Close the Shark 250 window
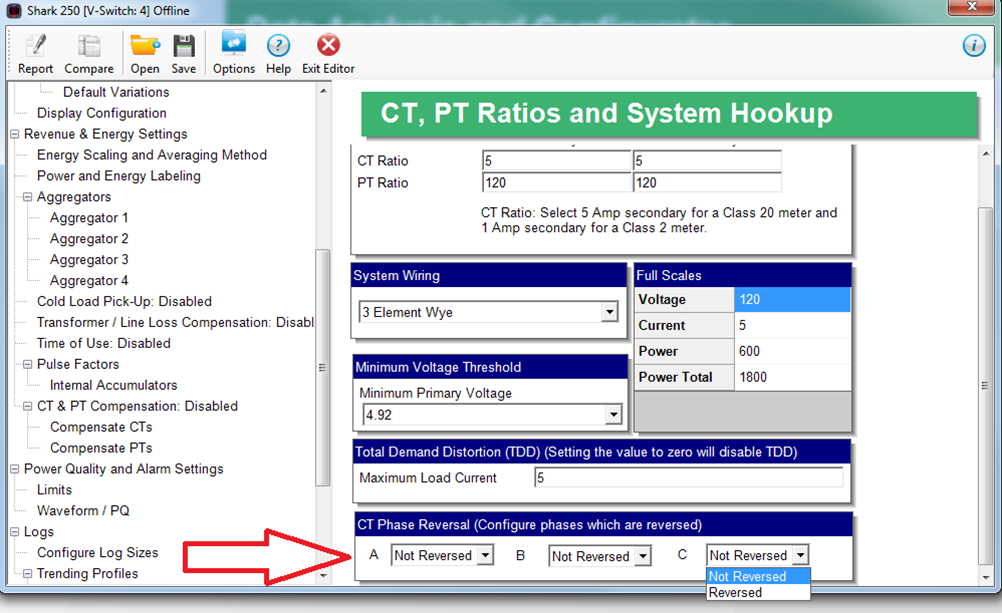 971,7
